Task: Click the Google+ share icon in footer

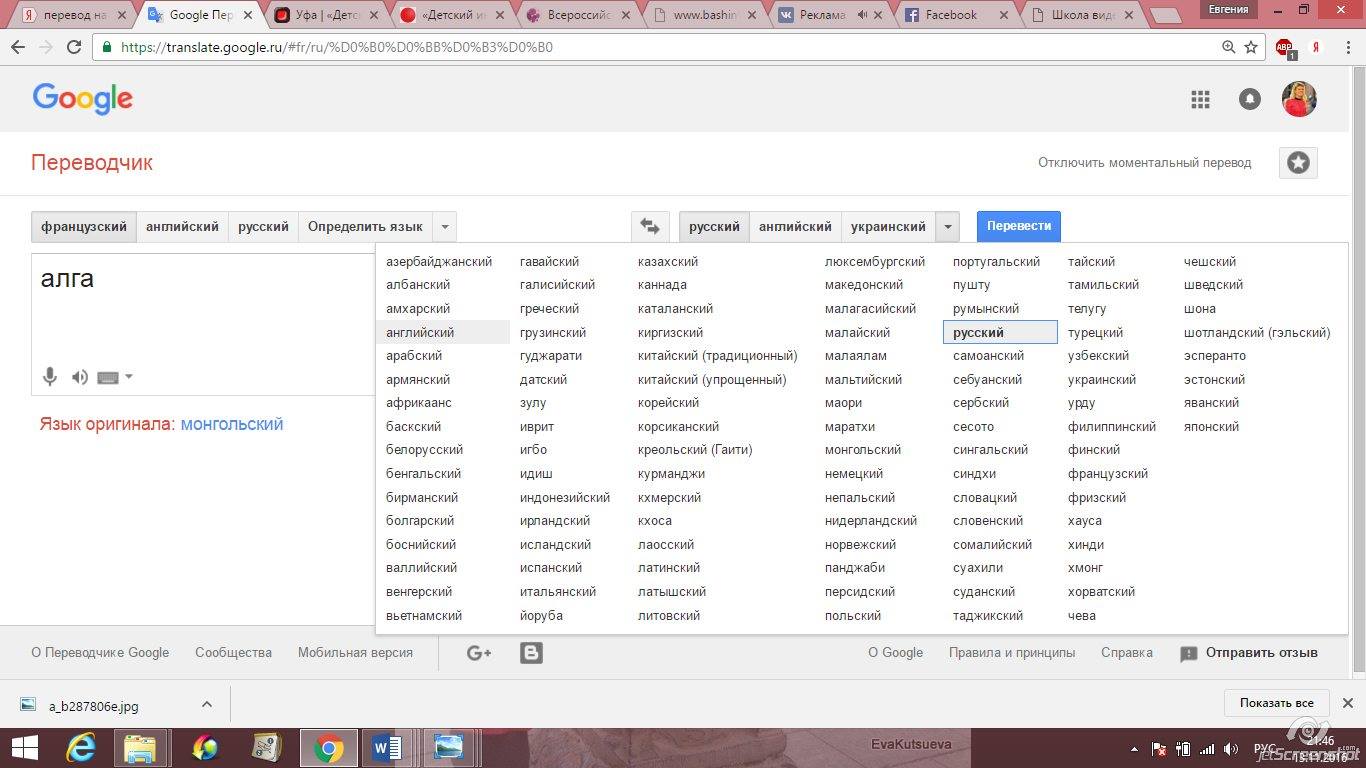Action: click(x=479, y=653)
